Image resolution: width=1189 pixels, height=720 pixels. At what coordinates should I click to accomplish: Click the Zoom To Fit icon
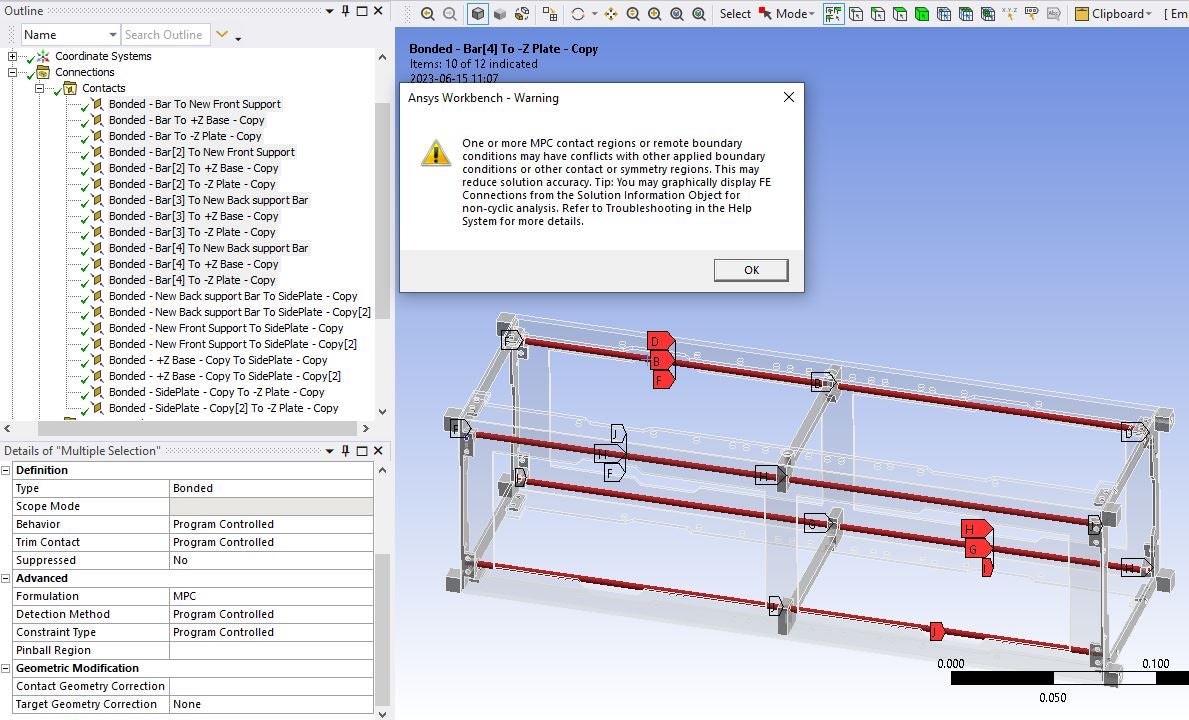click(676, 14)
